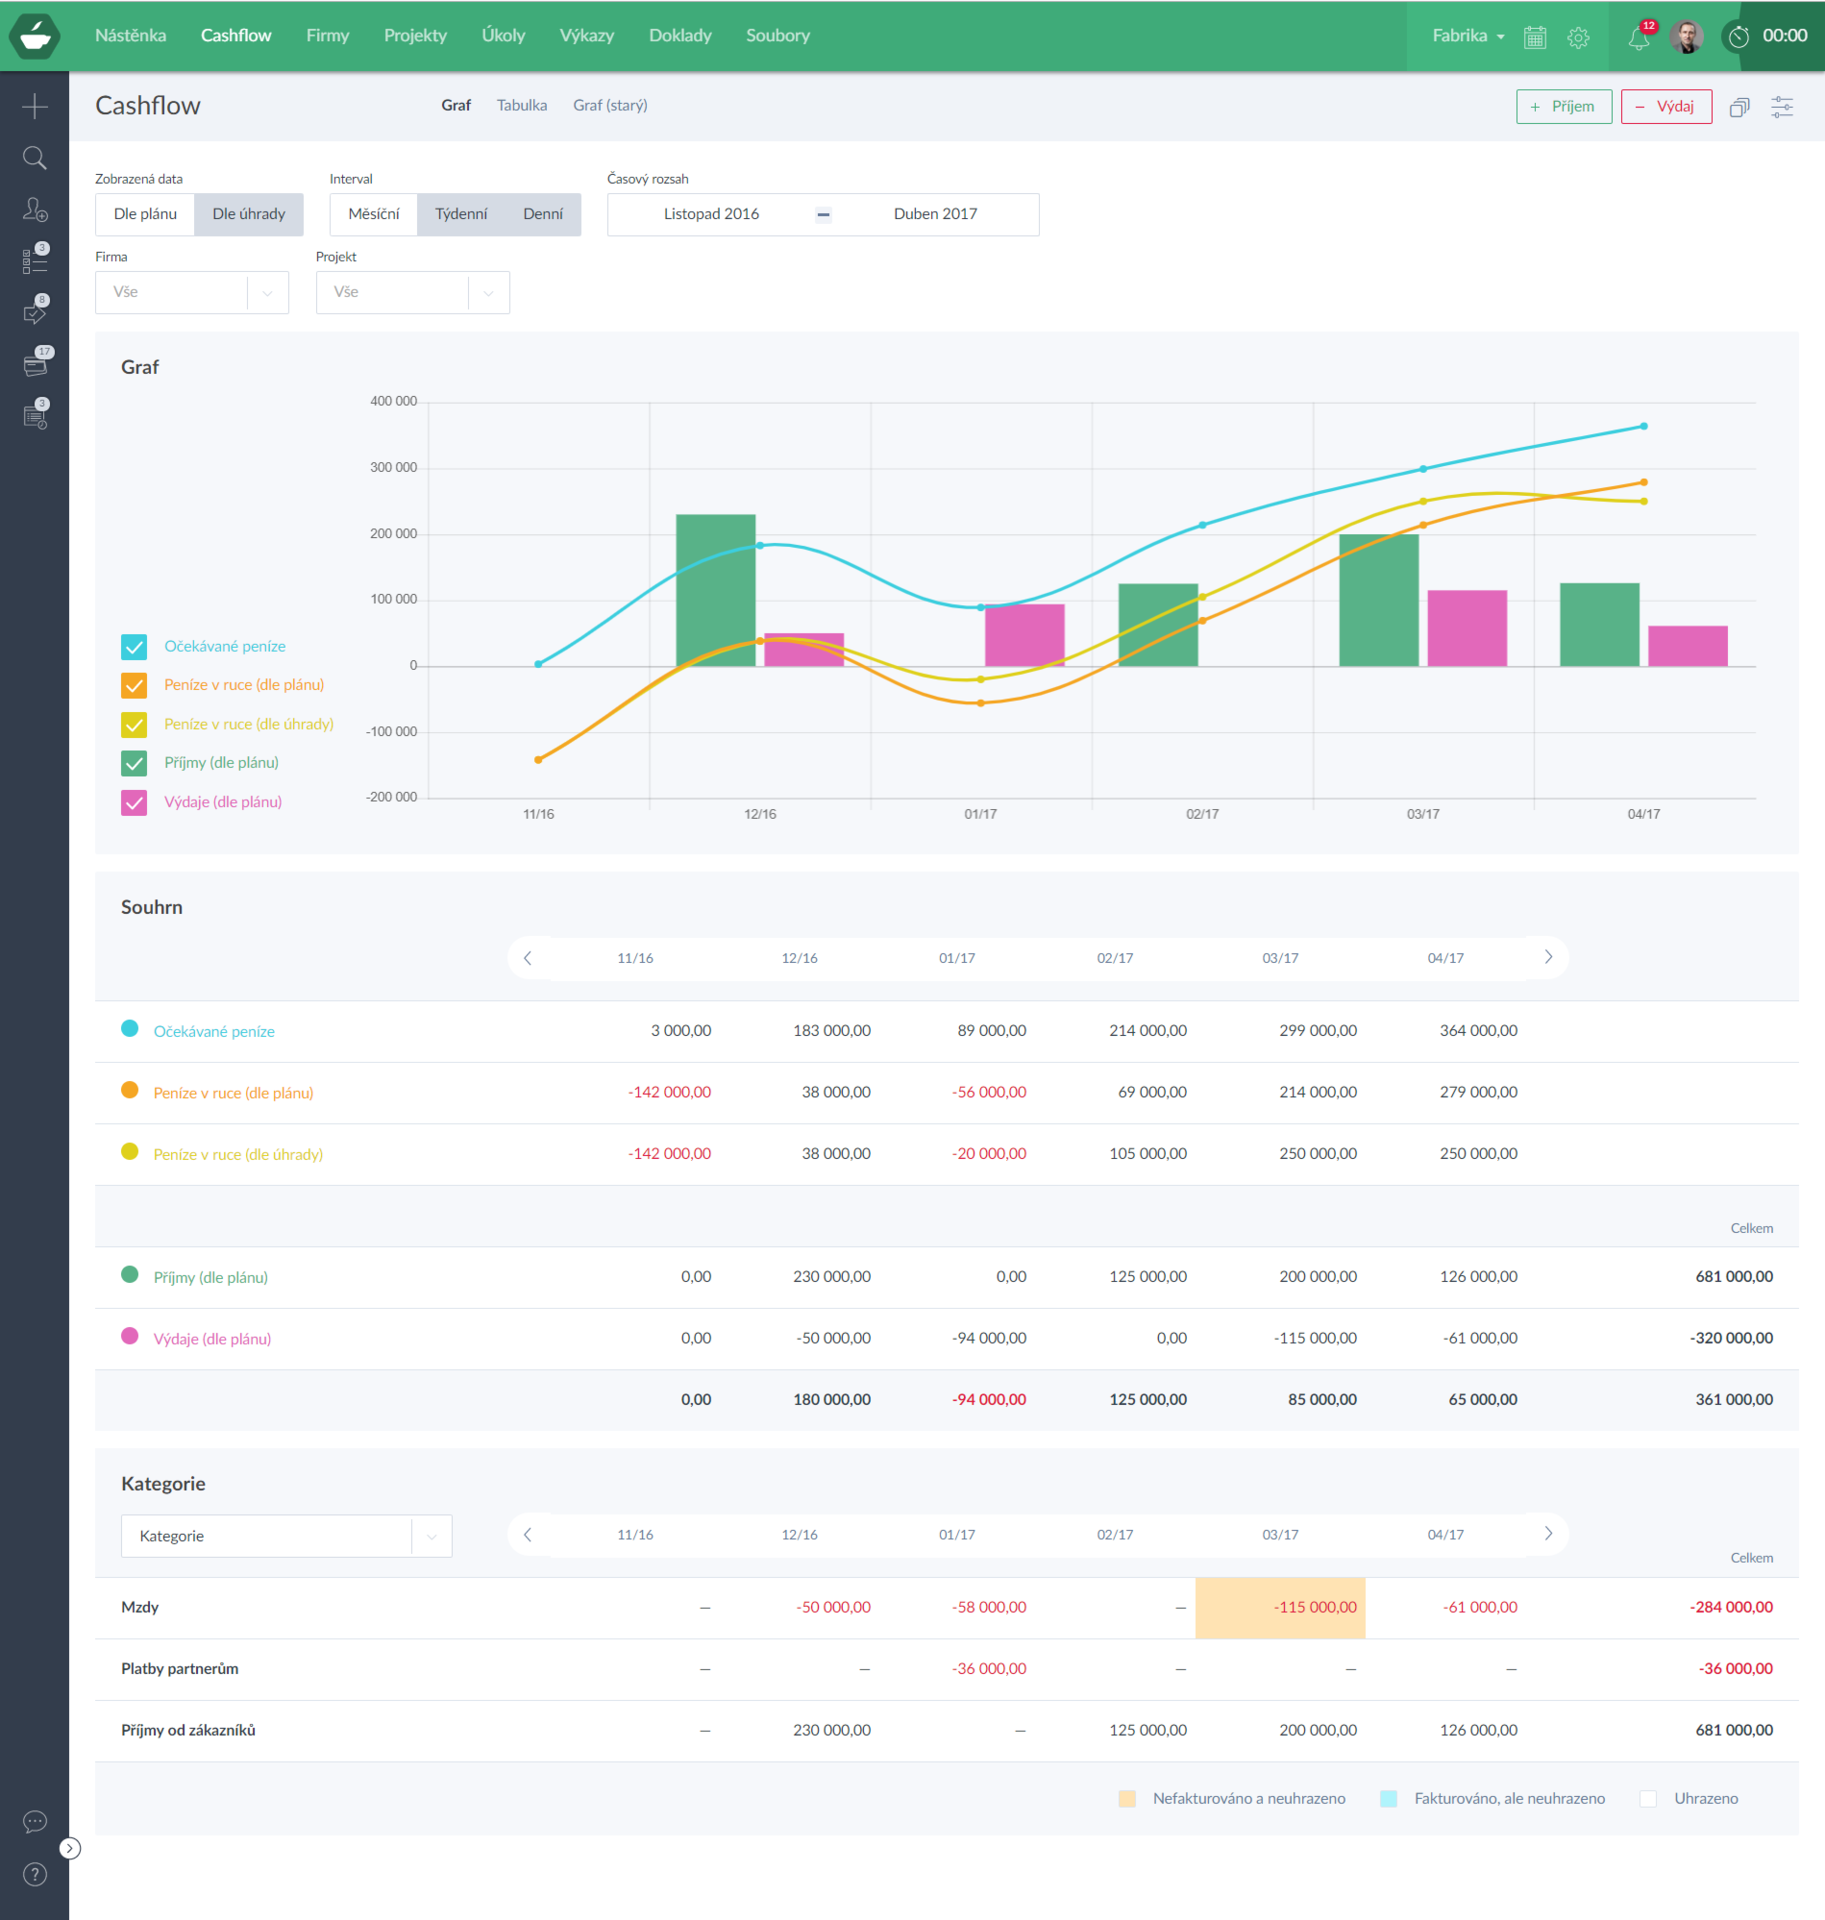Click the Příjem button
Viewport: 1825px width, 1920px height.
pyautogui.click(x=1563, y=107)
